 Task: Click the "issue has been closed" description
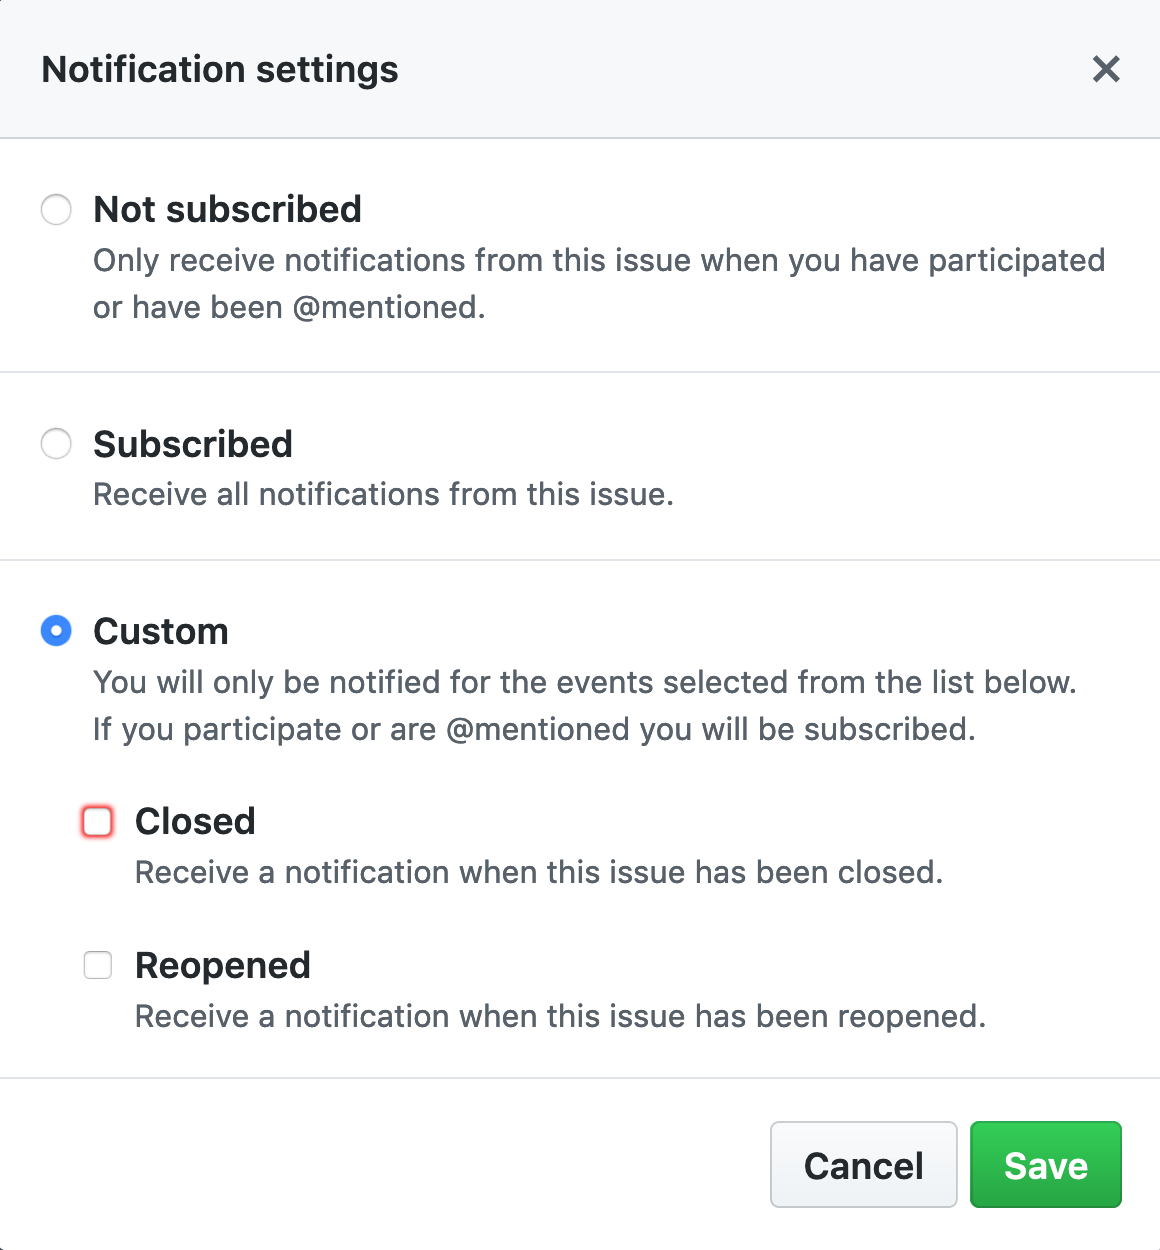tap(538, 872)
